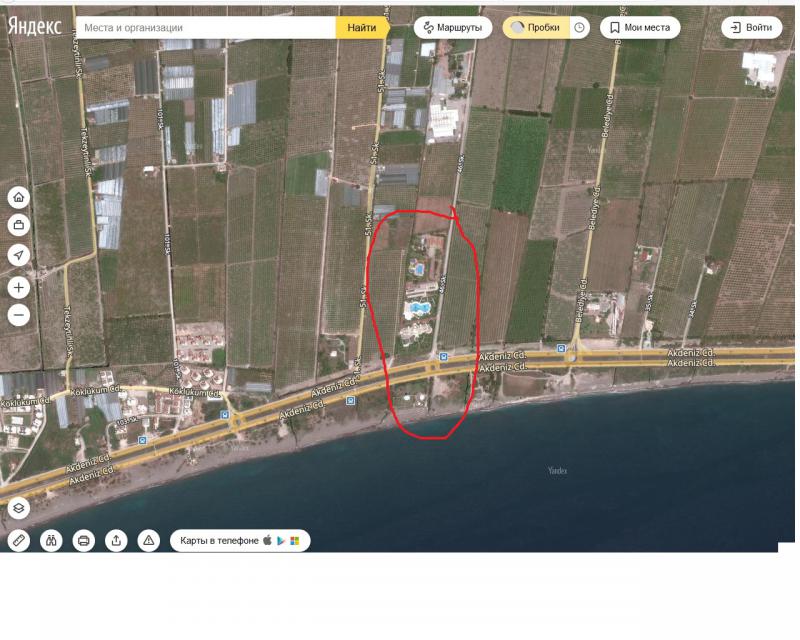This screenshot has width=800, height=640.
Task: Click the my location arrow icon
Action: 18,255
